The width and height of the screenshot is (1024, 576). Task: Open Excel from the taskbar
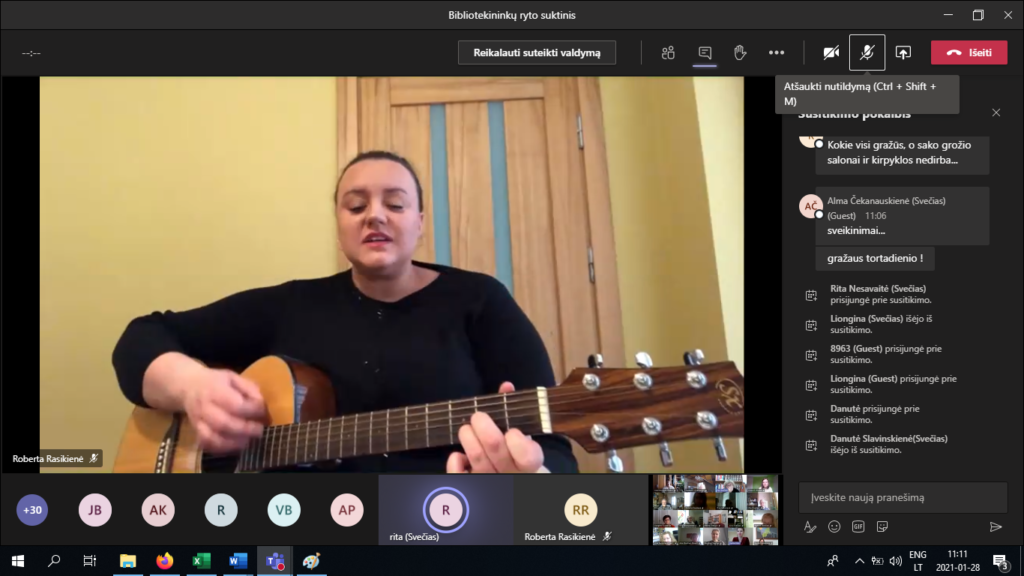point(201,561)
